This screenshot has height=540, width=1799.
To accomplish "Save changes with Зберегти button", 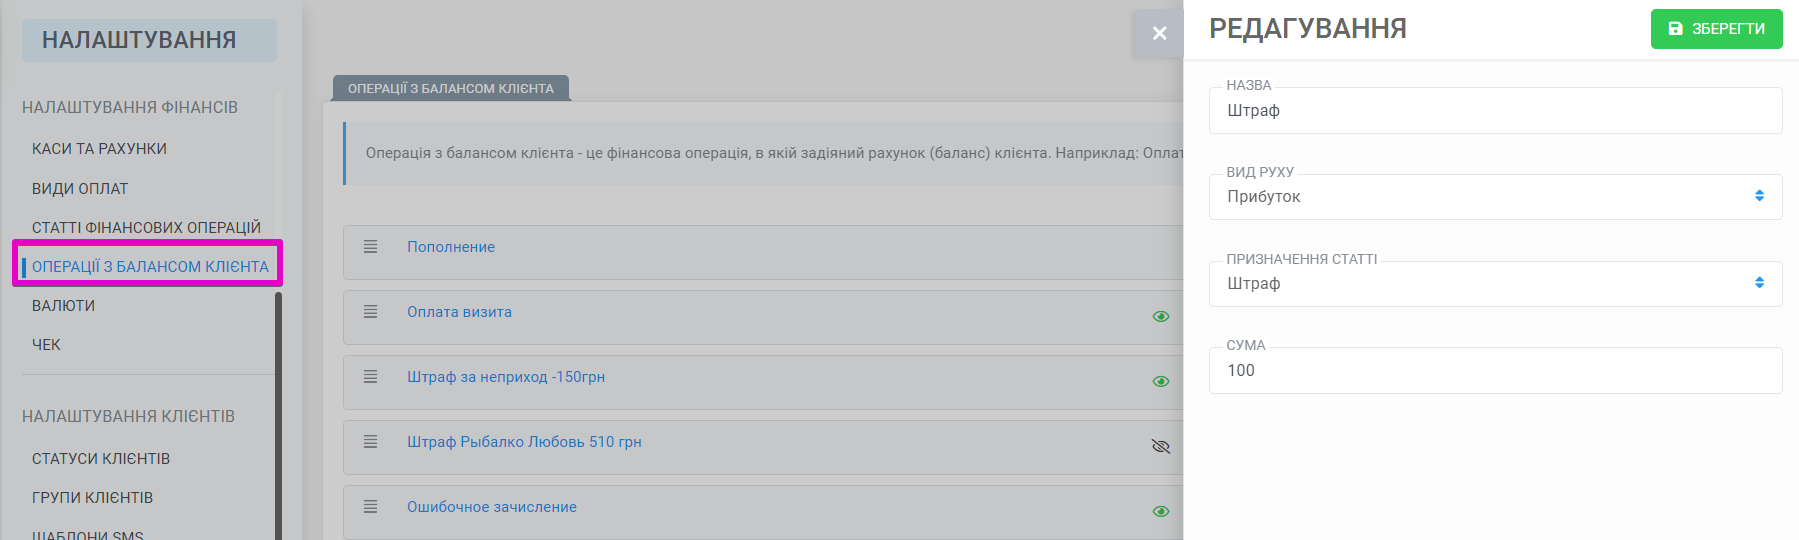I will pyautogui.click(x=1716, y=29).
